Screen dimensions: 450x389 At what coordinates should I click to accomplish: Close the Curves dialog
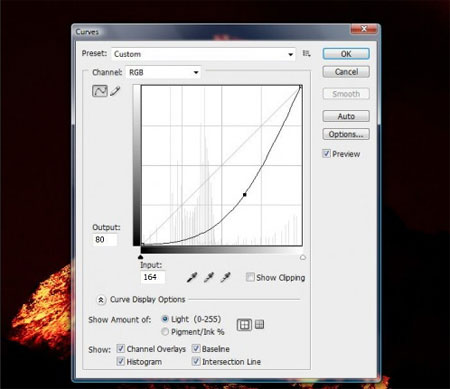[364, 29]
